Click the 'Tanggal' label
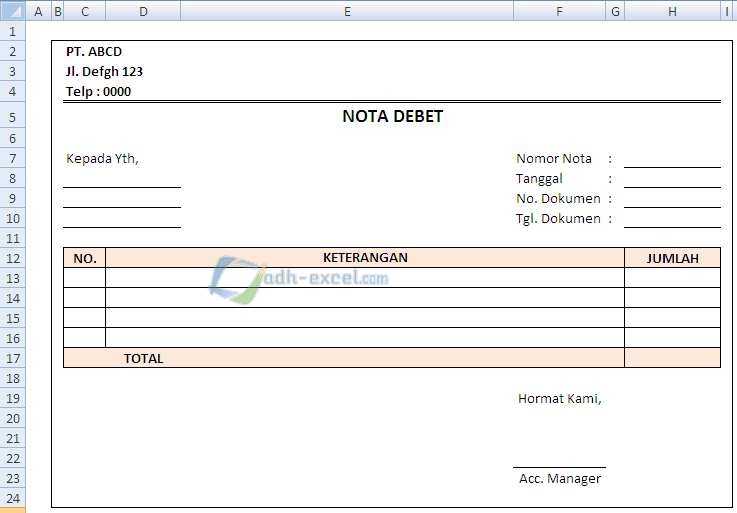The image size is (737, 513). pyautogui.click(x=539, y=179)
